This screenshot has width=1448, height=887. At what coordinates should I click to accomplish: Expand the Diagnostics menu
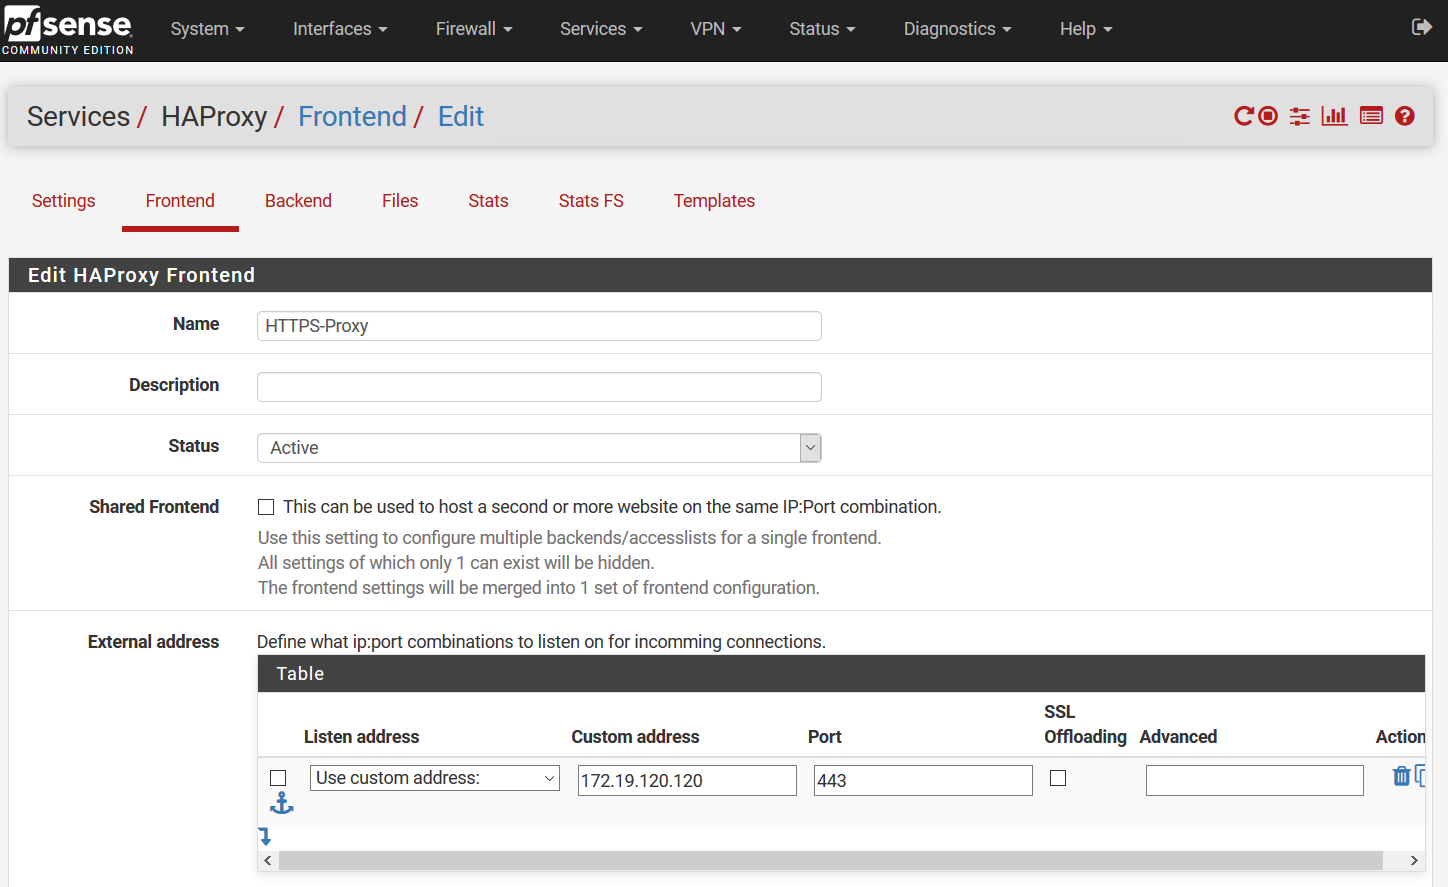click(957, 29)
